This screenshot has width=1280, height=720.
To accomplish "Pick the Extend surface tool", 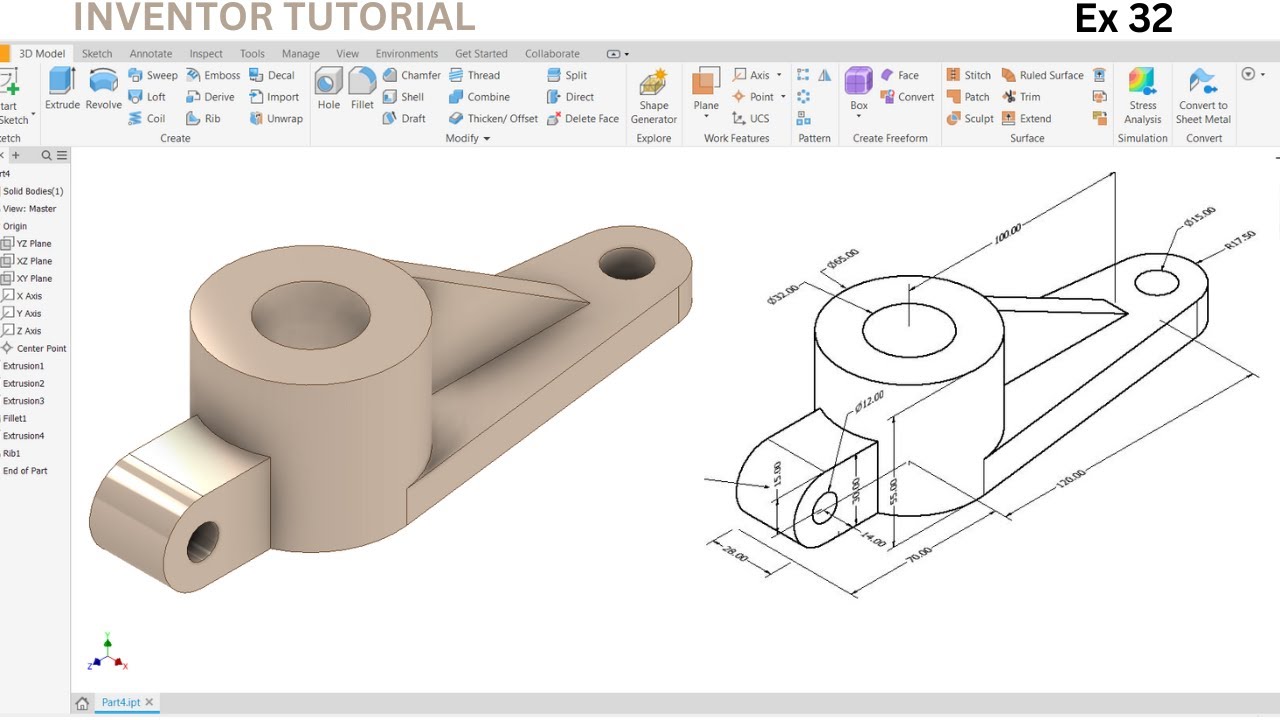I will [x=1026, y=118].
